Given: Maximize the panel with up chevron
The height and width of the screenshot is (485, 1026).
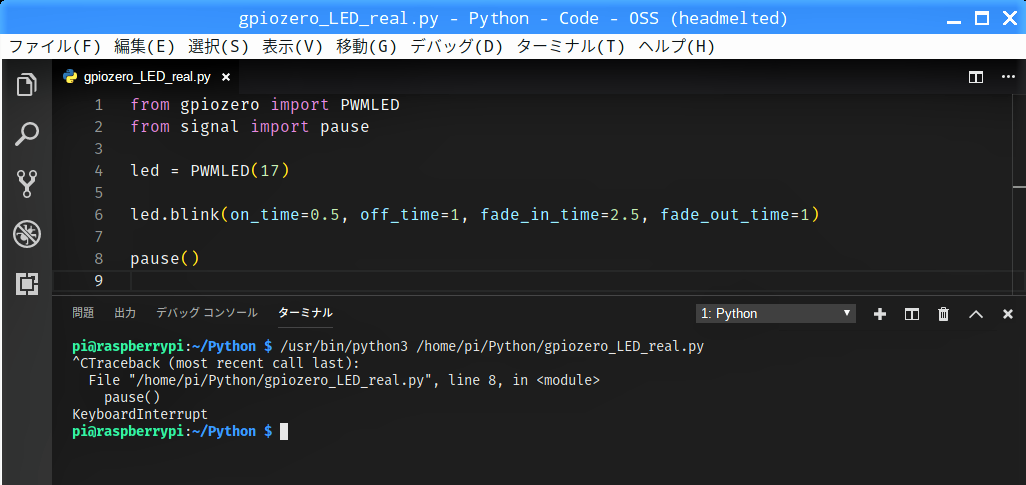Looking at the screenshot, I should [x=976, y=314].
